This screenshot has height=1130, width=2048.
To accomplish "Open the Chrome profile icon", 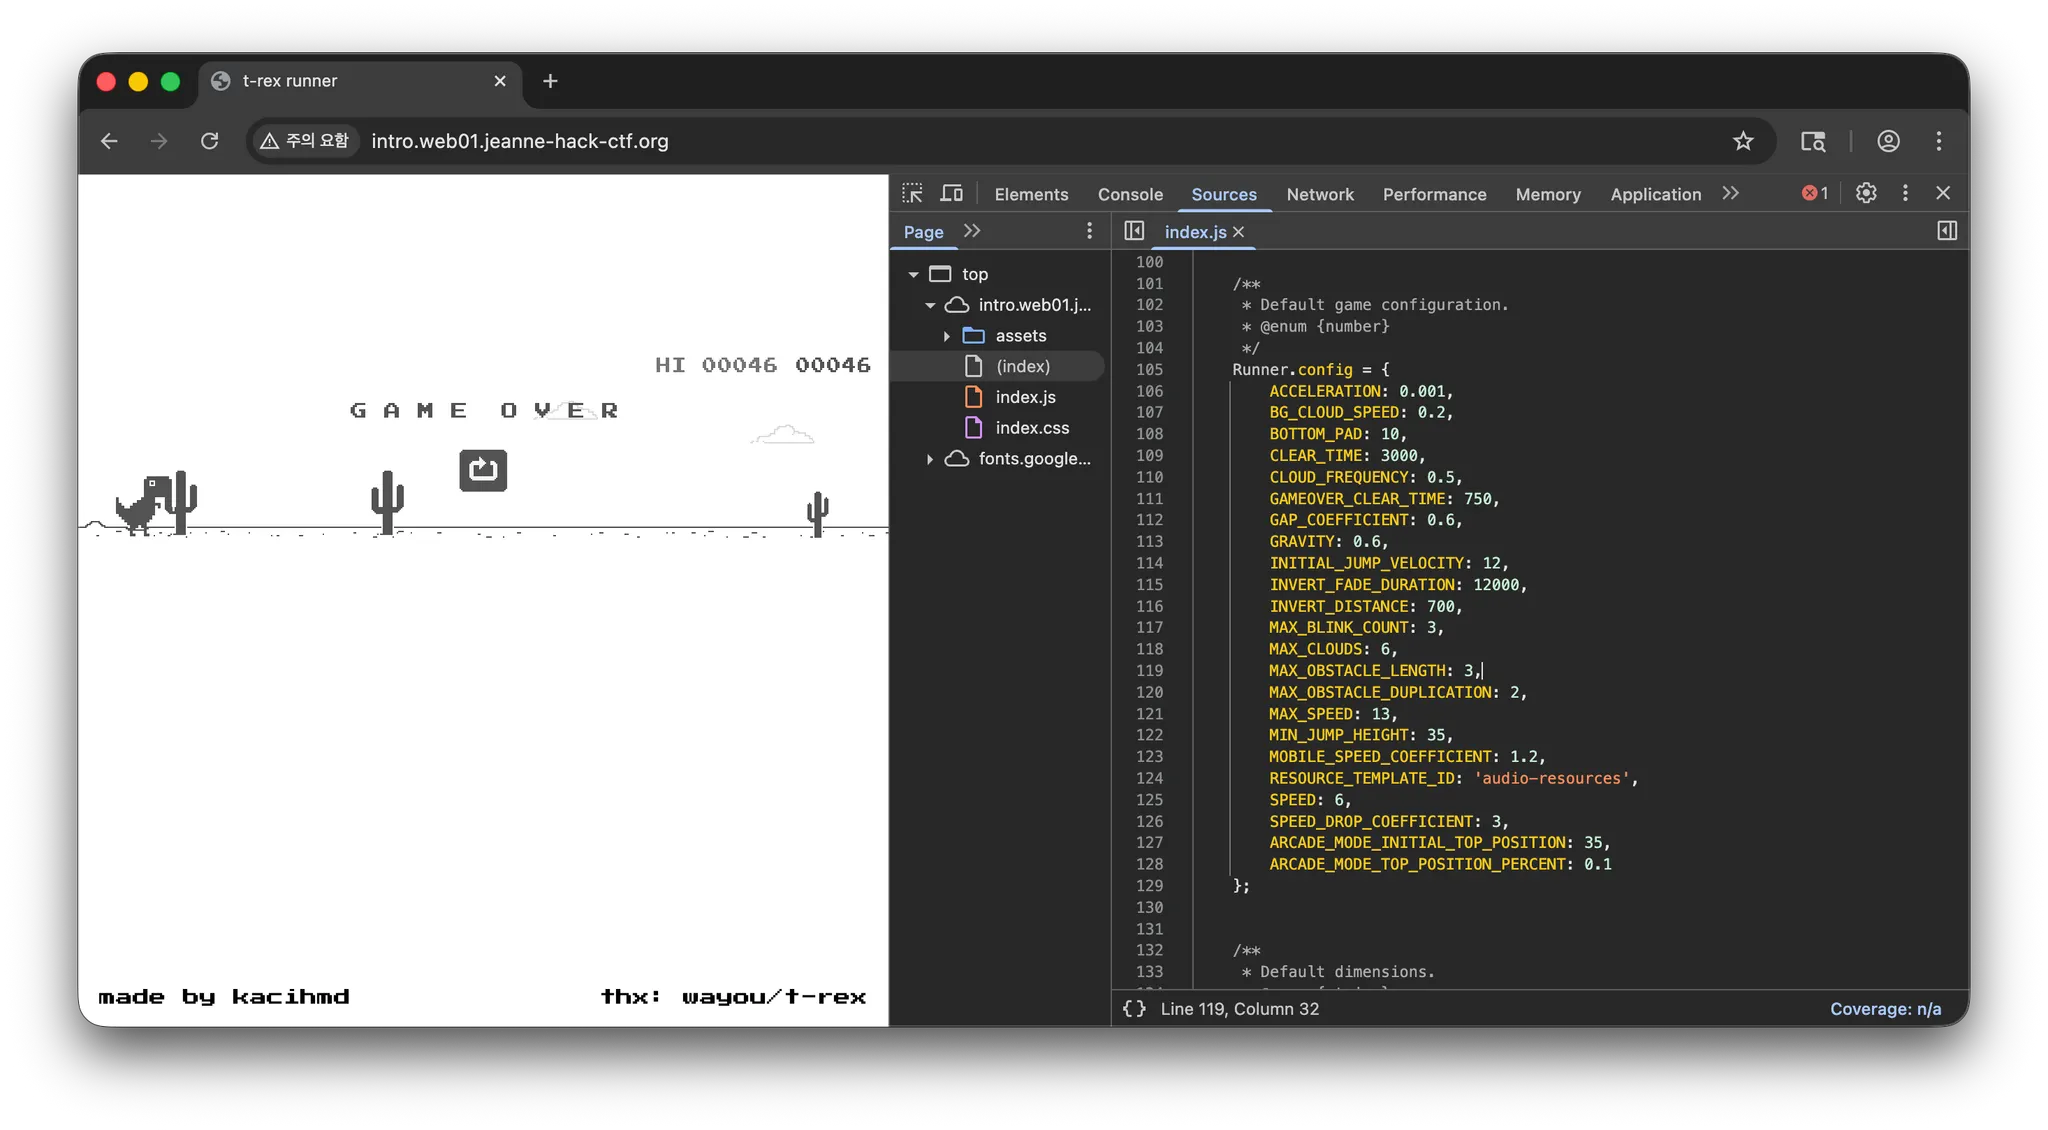I will coord(1888,141).
